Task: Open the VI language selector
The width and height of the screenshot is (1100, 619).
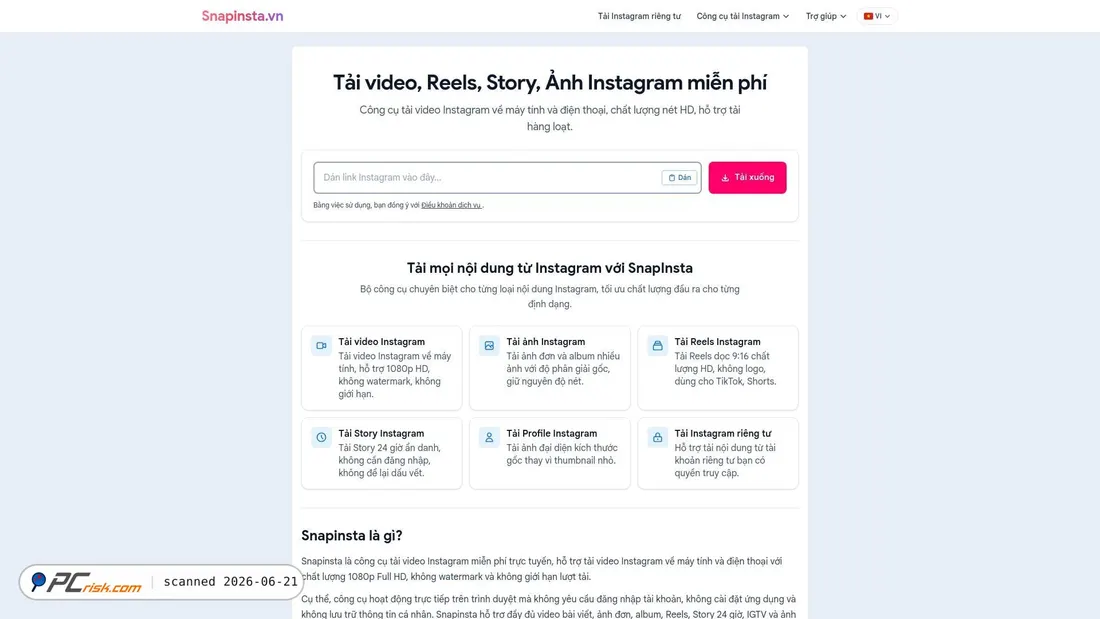Action: click(877, 16)
